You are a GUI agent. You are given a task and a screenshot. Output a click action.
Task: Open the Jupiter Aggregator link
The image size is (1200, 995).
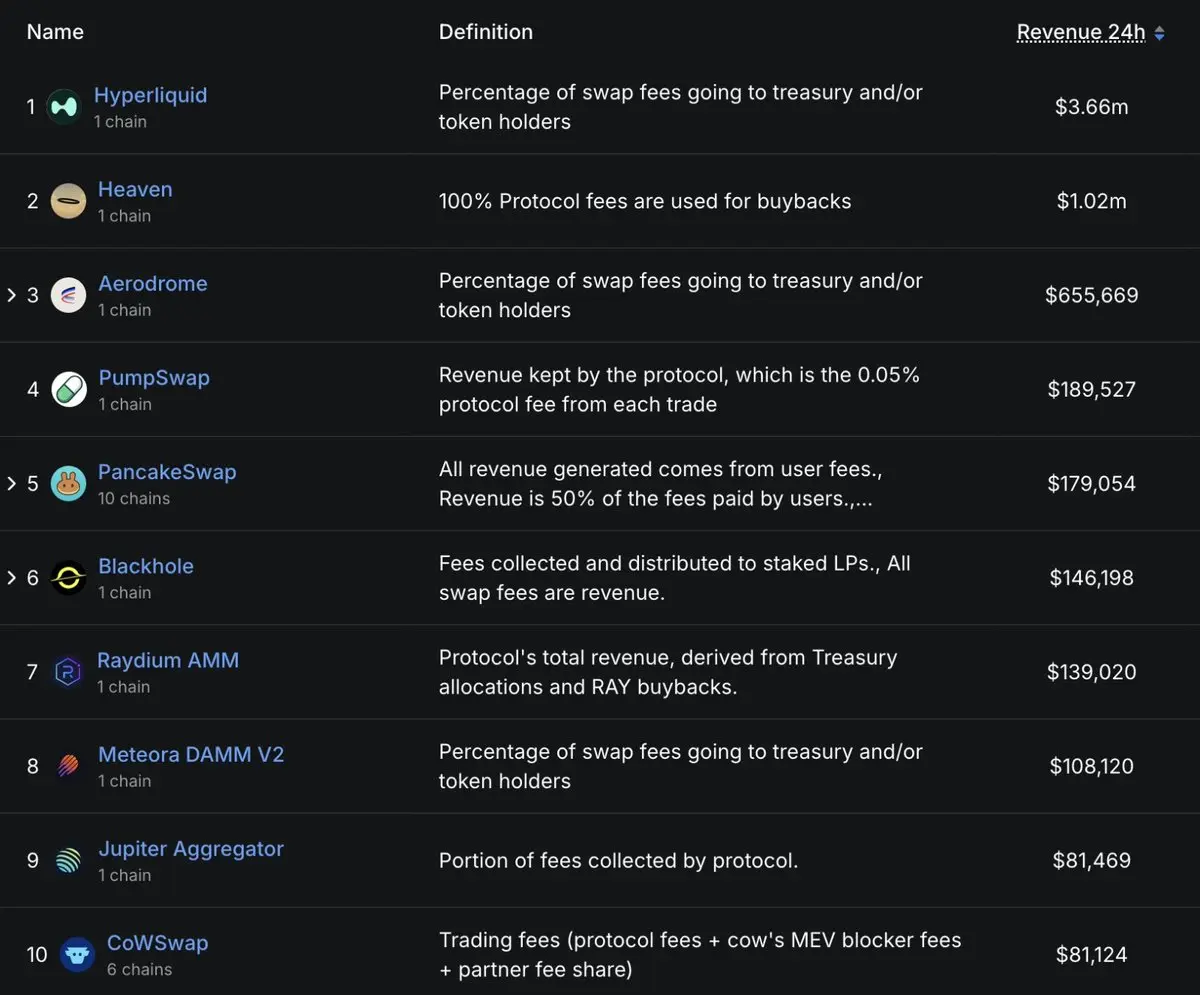(191, 849)
